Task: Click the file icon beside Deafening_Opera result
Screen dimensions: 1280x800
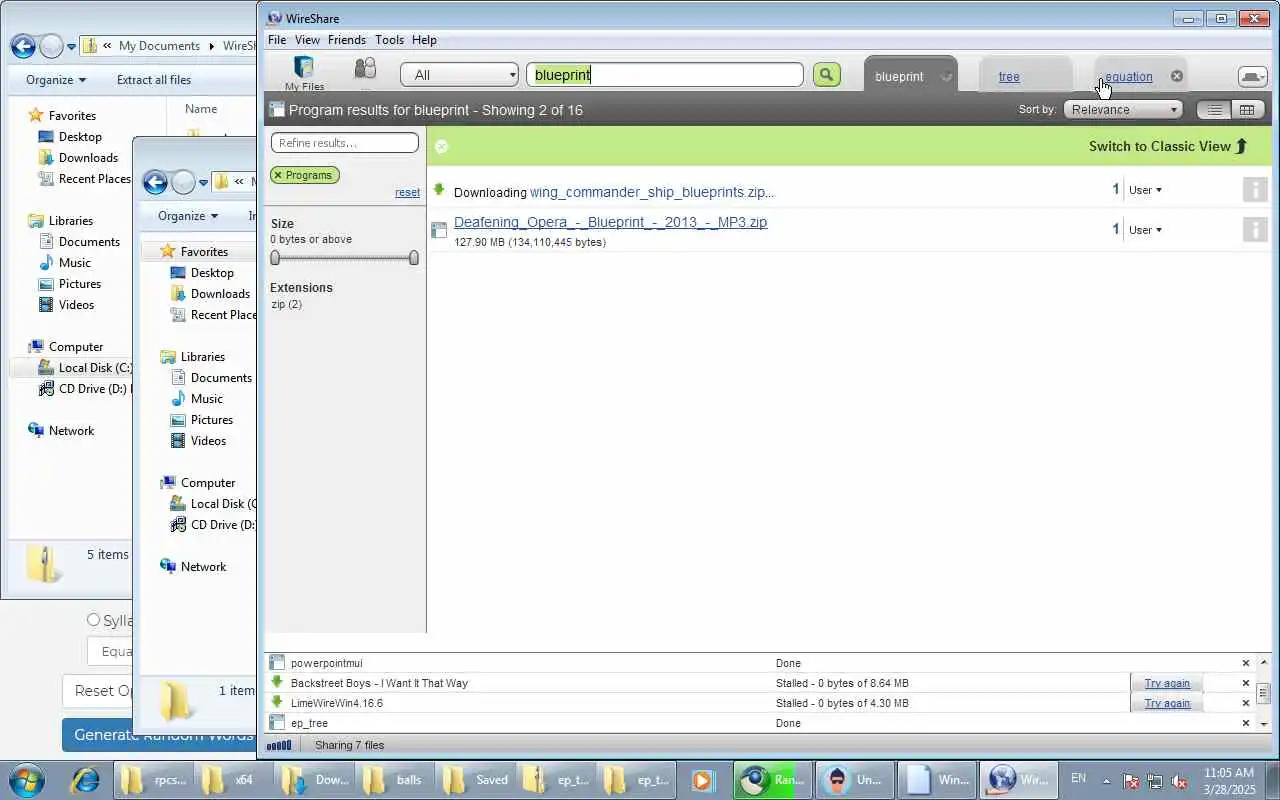Action: (439, 230)
